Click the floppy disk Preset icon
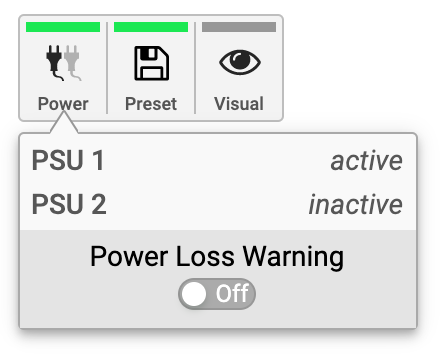Image resolution: width=442 pixels, height=360 pixels. point(151,63)
